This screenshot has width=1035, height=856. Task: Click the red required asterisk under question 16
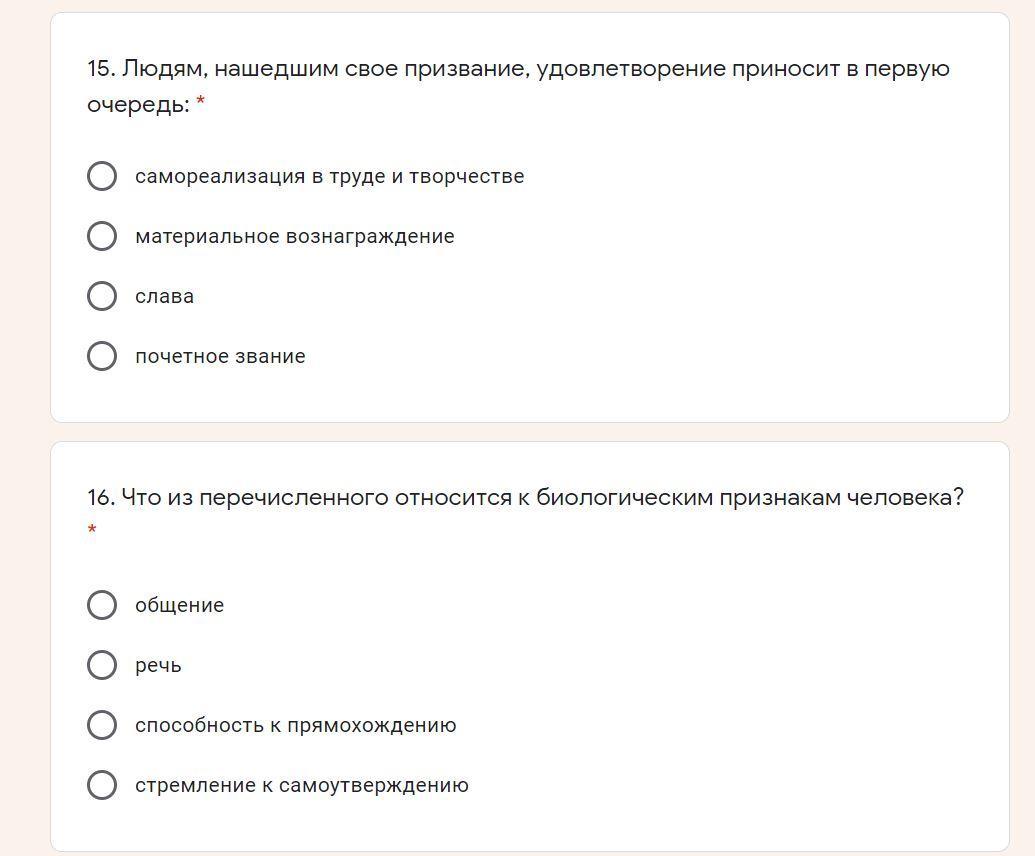tap(92, 530)
